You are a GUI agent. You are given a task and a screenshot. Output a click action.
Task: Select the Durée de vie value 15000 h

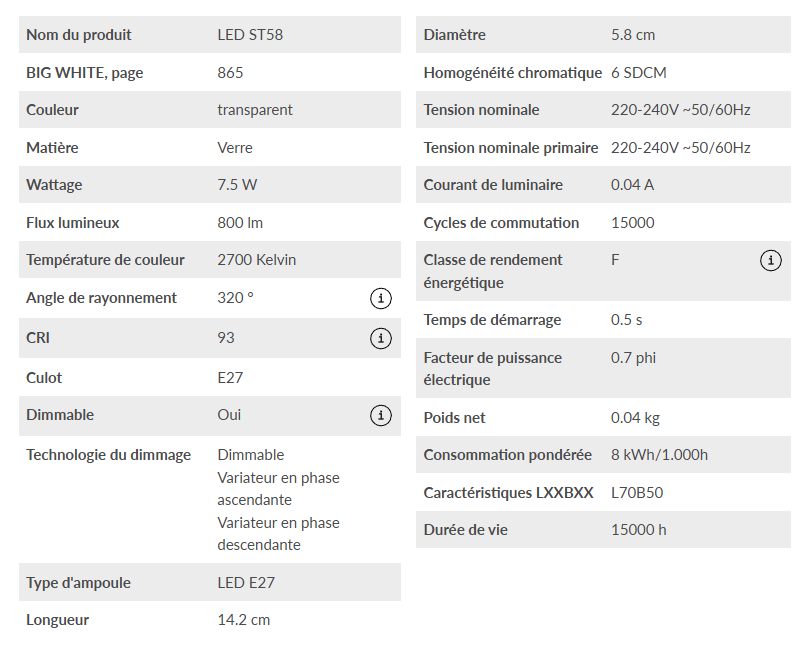coord(638,530)
